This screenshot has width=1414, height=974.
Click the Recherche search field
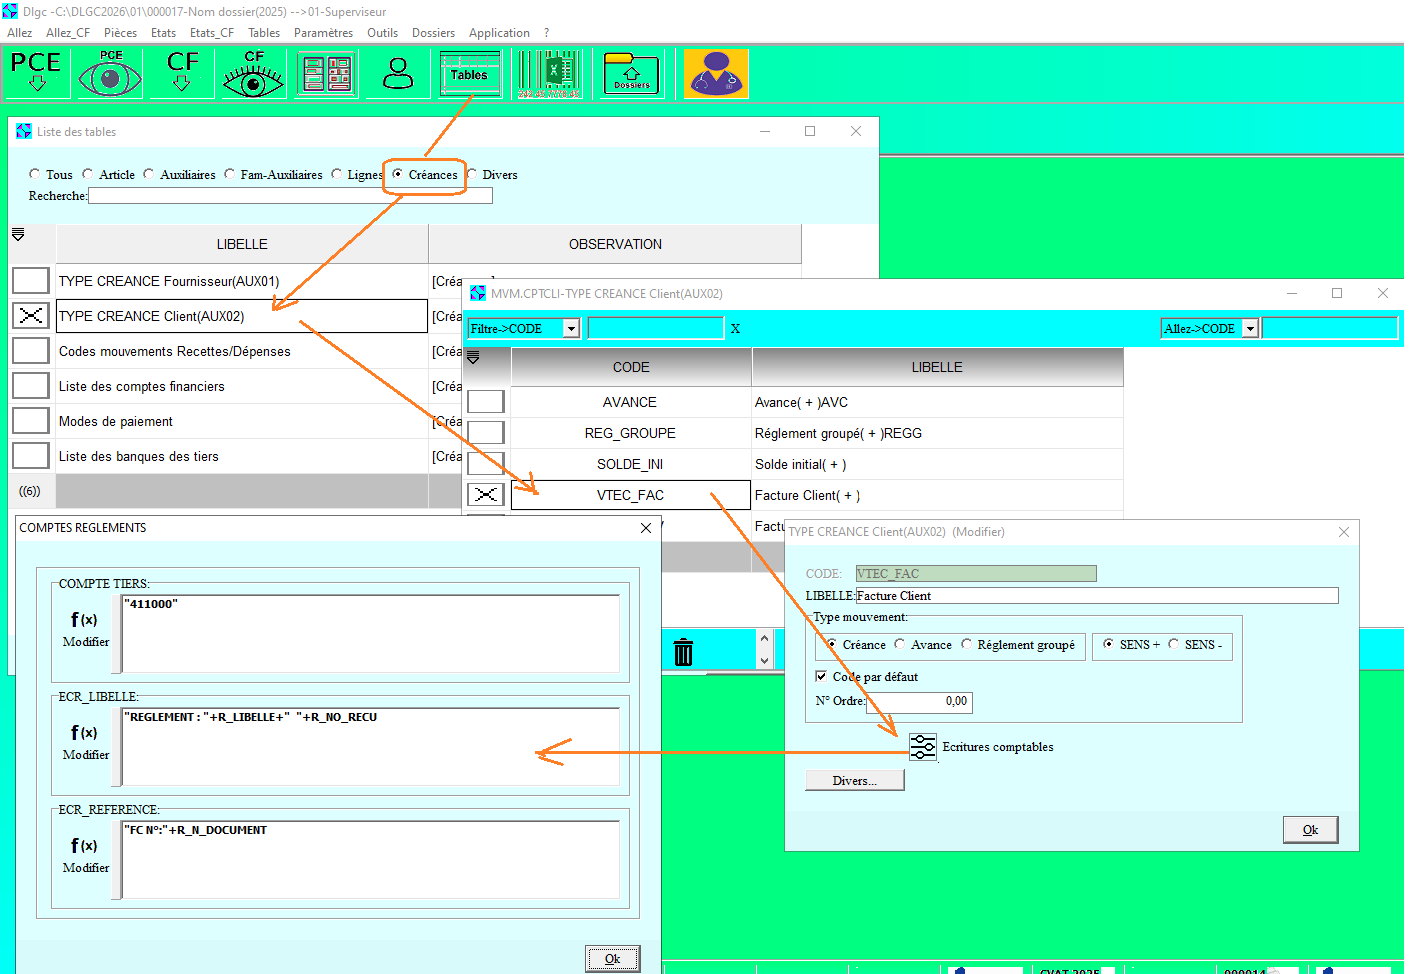(x=290, y=196)
